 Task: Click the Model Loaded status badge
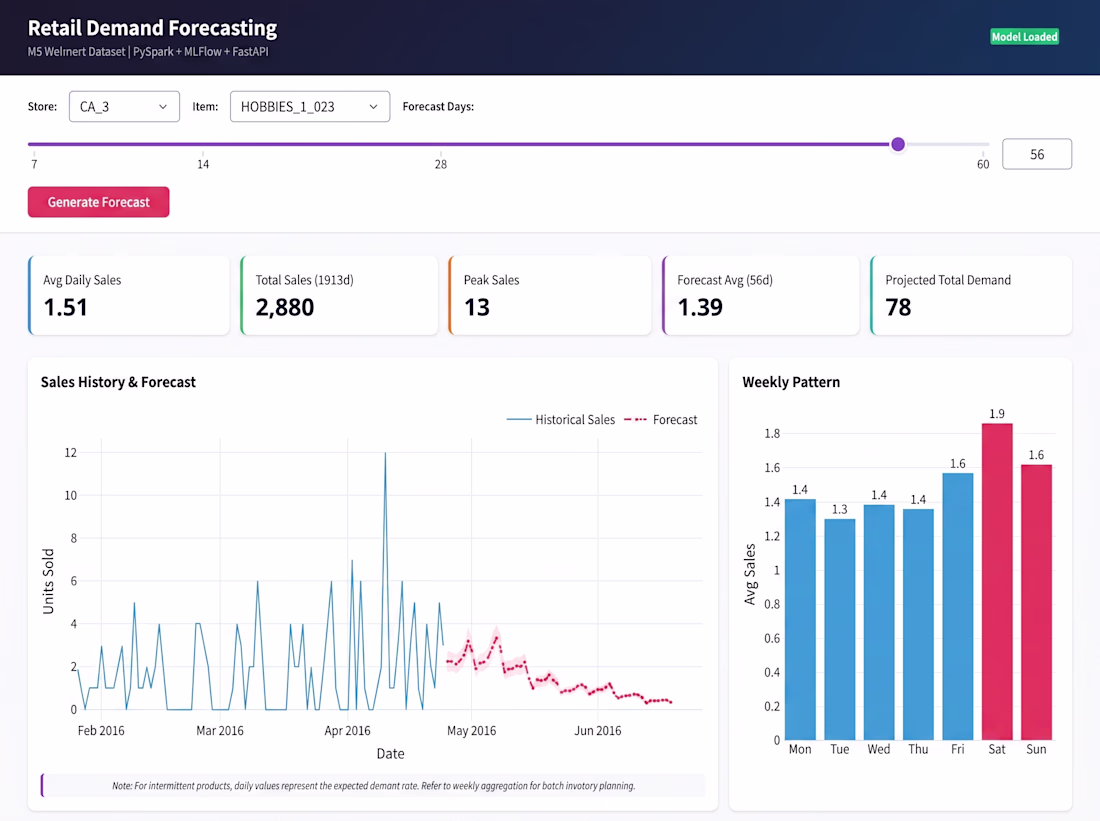pyautogui.click(x=1024, y=36)
